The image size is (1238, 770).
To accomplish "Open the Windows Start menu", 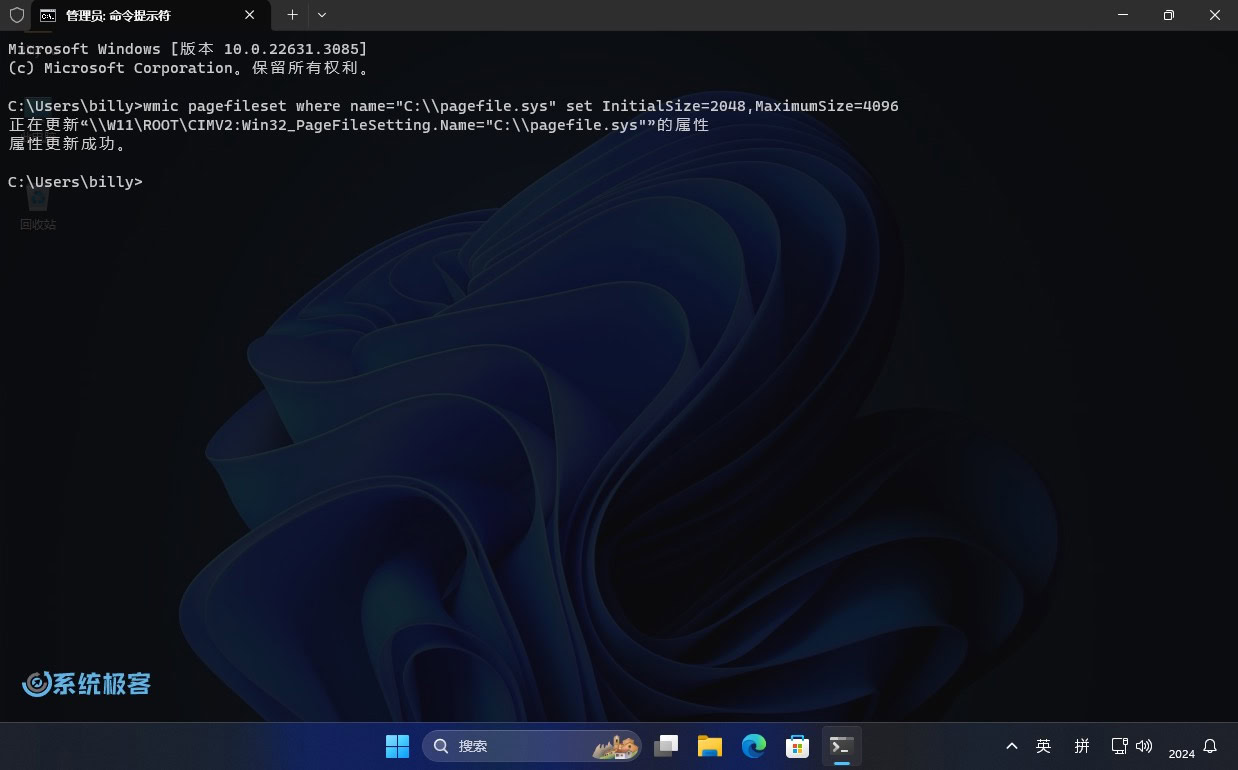I will point(397,746).
